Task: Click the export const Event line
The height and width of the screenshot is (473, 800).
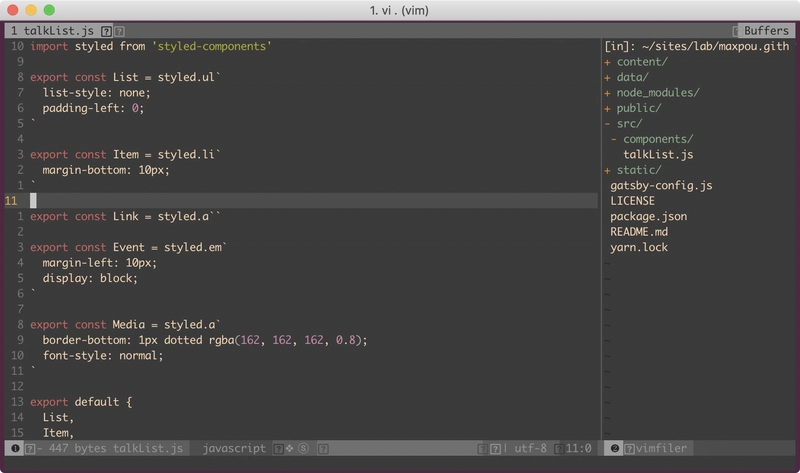Action: click(128, 247)
